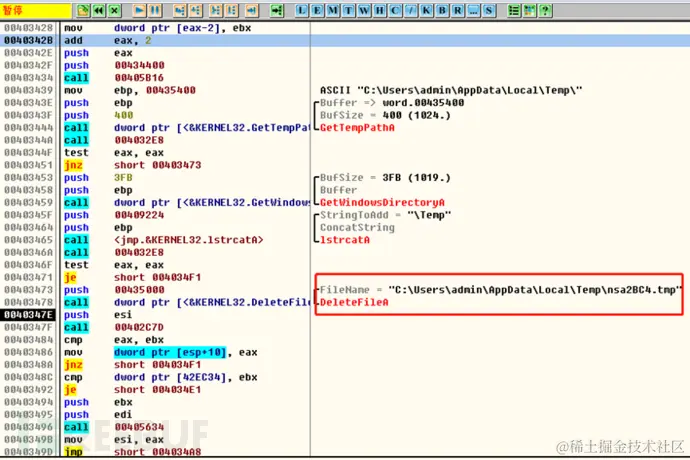Click the Open file toolbar icon

(83, 10)
